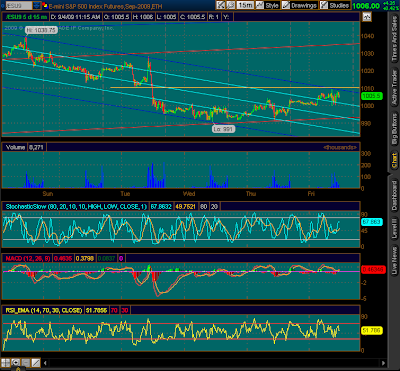The height and width of the screenshot is (371, 400).
Task: Switch to the Active Trader sidebar tab
Action: pyautogui.click(x=395, y=88)
